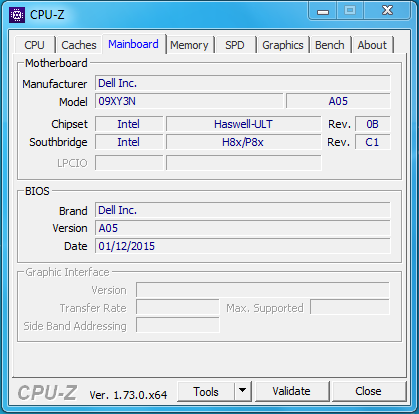Close the window with the X button

click(387, 11)
